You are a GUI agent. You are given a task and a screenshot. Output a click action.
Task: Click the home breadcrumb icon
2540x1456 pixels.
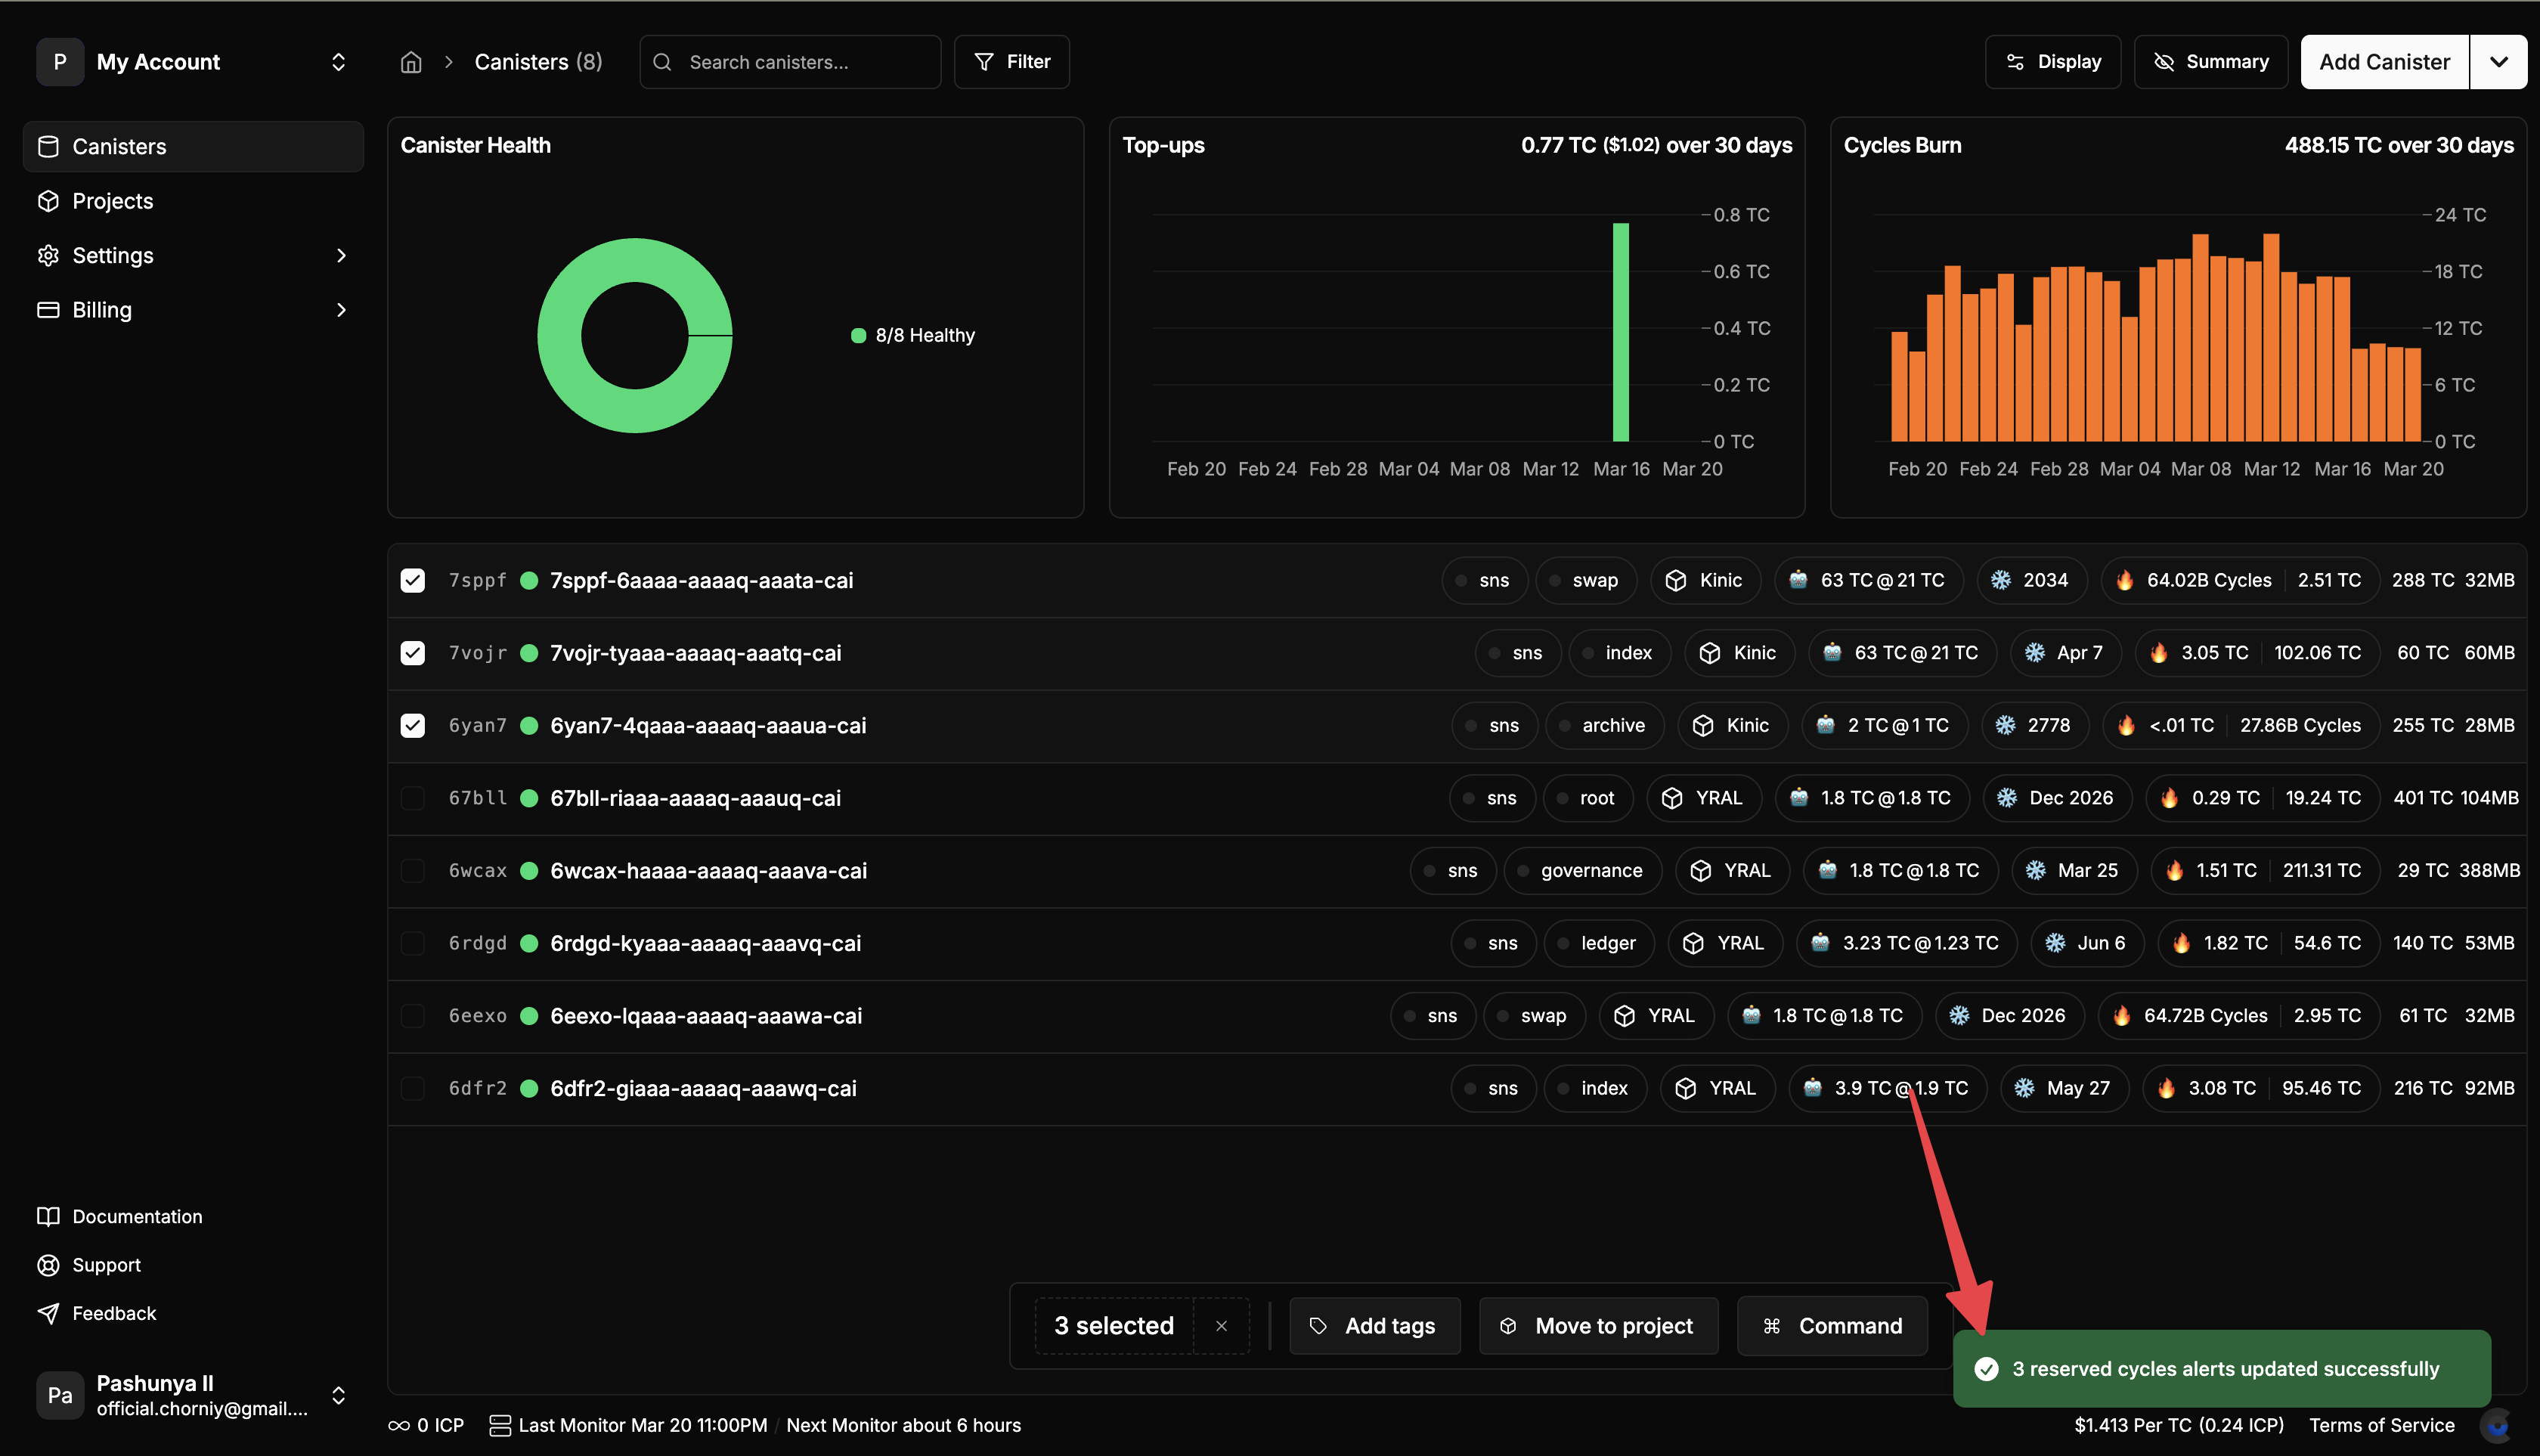(x=411, y=62)
